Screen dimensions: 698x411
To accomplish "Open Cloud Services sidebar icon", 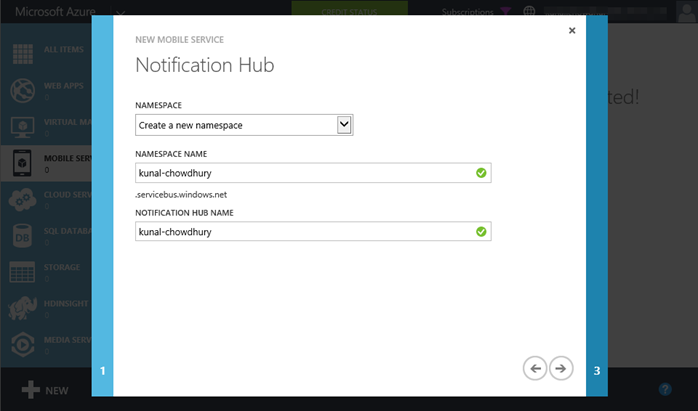I will coord(22,199).
